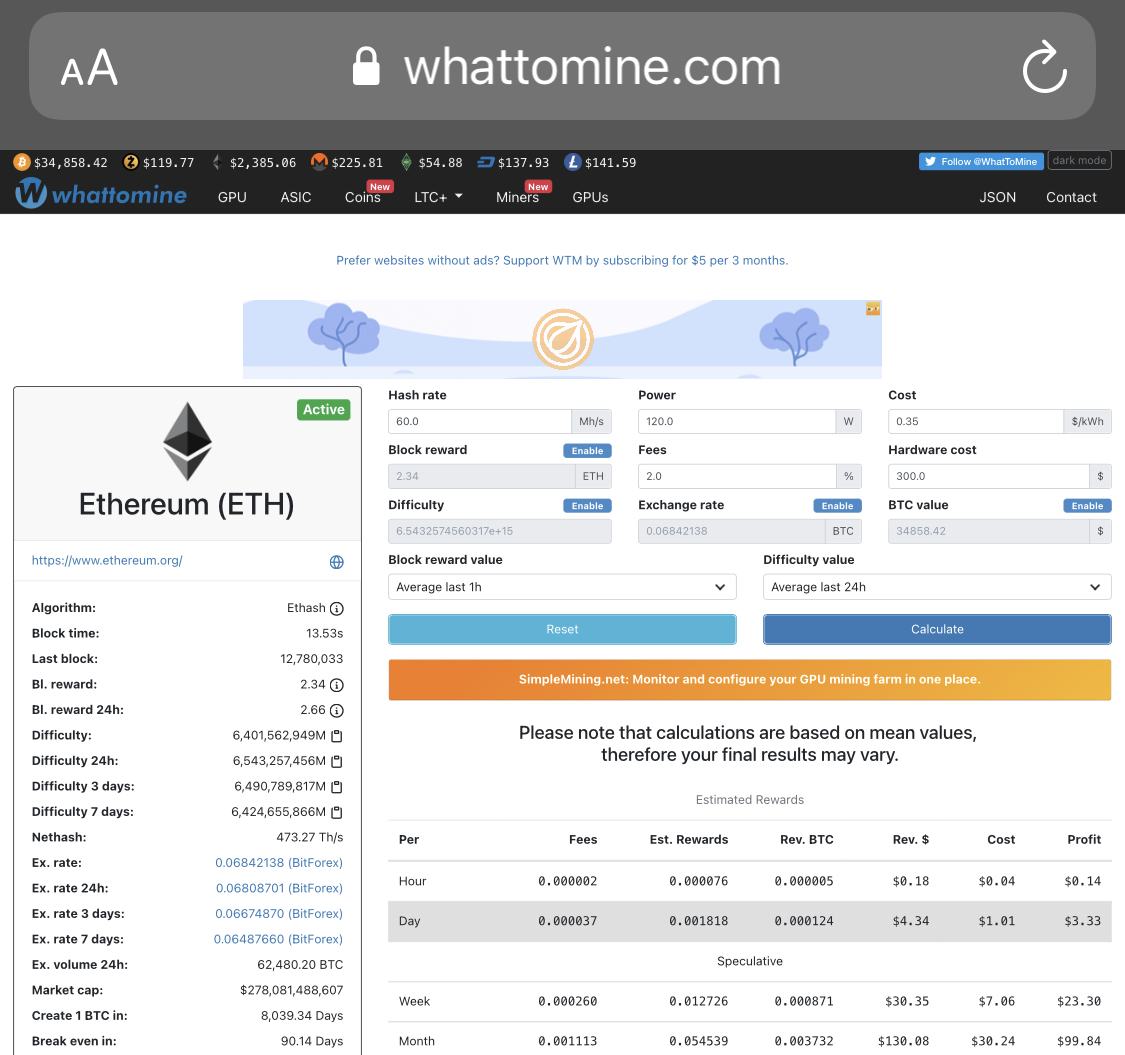1125x1055 pixels.
Task: Click the Fees input field
Action: pos(736,477)
